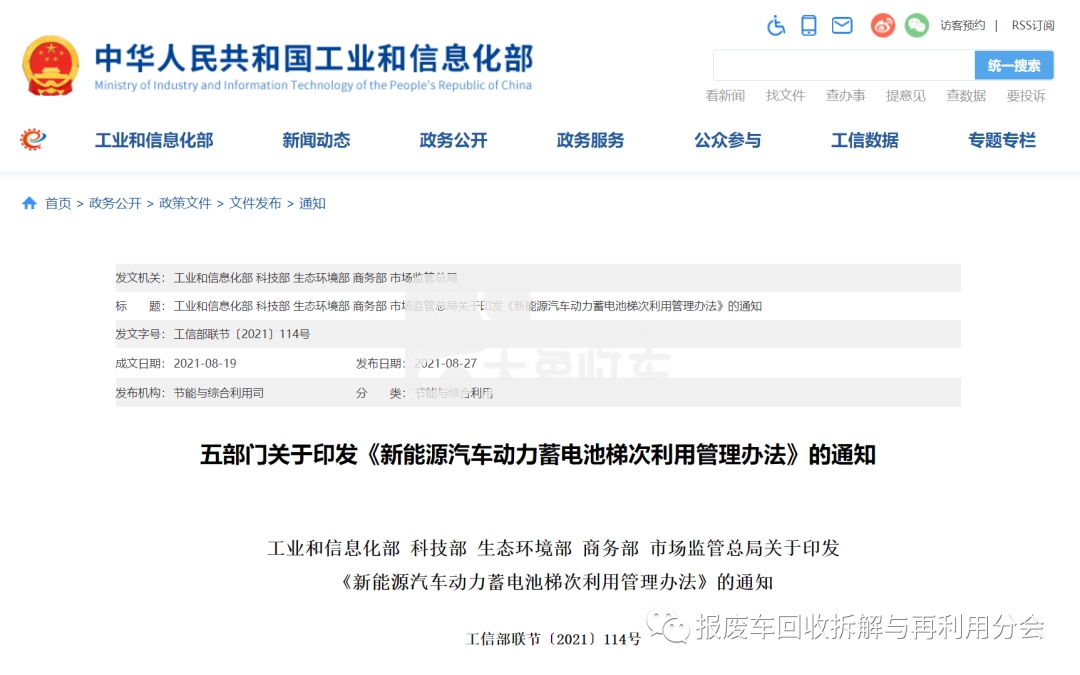Click the national emblem logo
The height and width of the screenshot is (675, 1080).
pos(50,66)
